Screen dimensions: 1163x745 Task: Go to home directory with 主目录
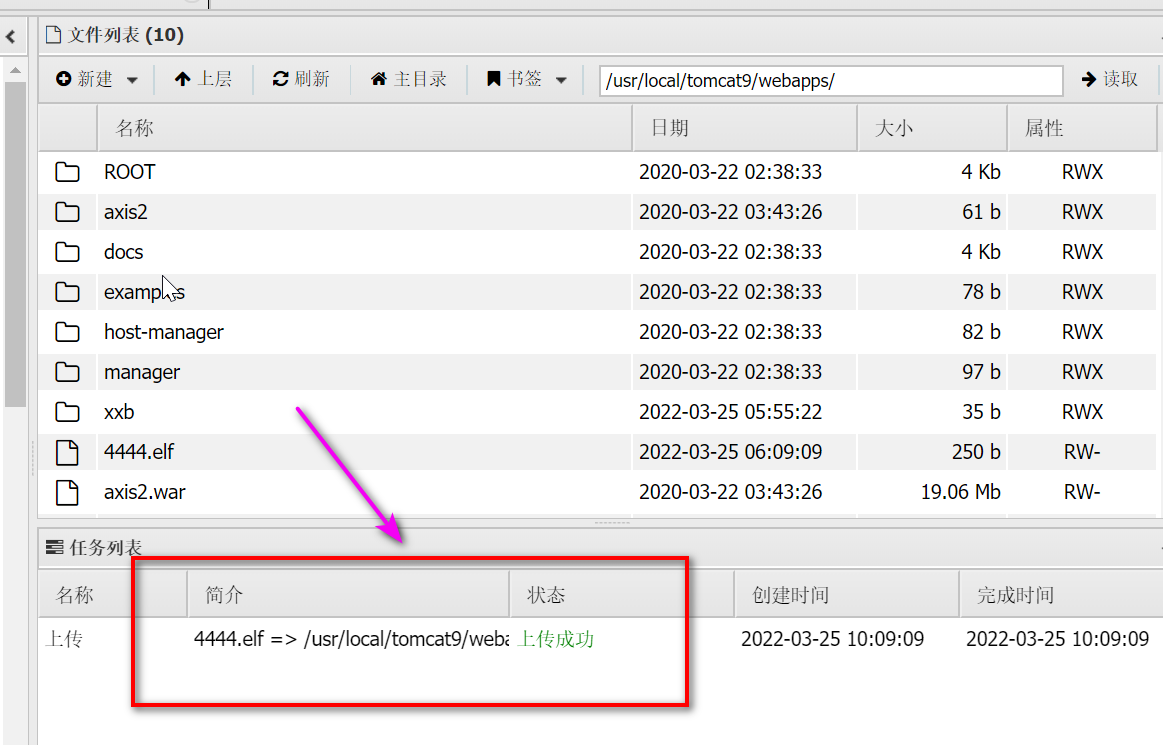[x=409, y=79]
